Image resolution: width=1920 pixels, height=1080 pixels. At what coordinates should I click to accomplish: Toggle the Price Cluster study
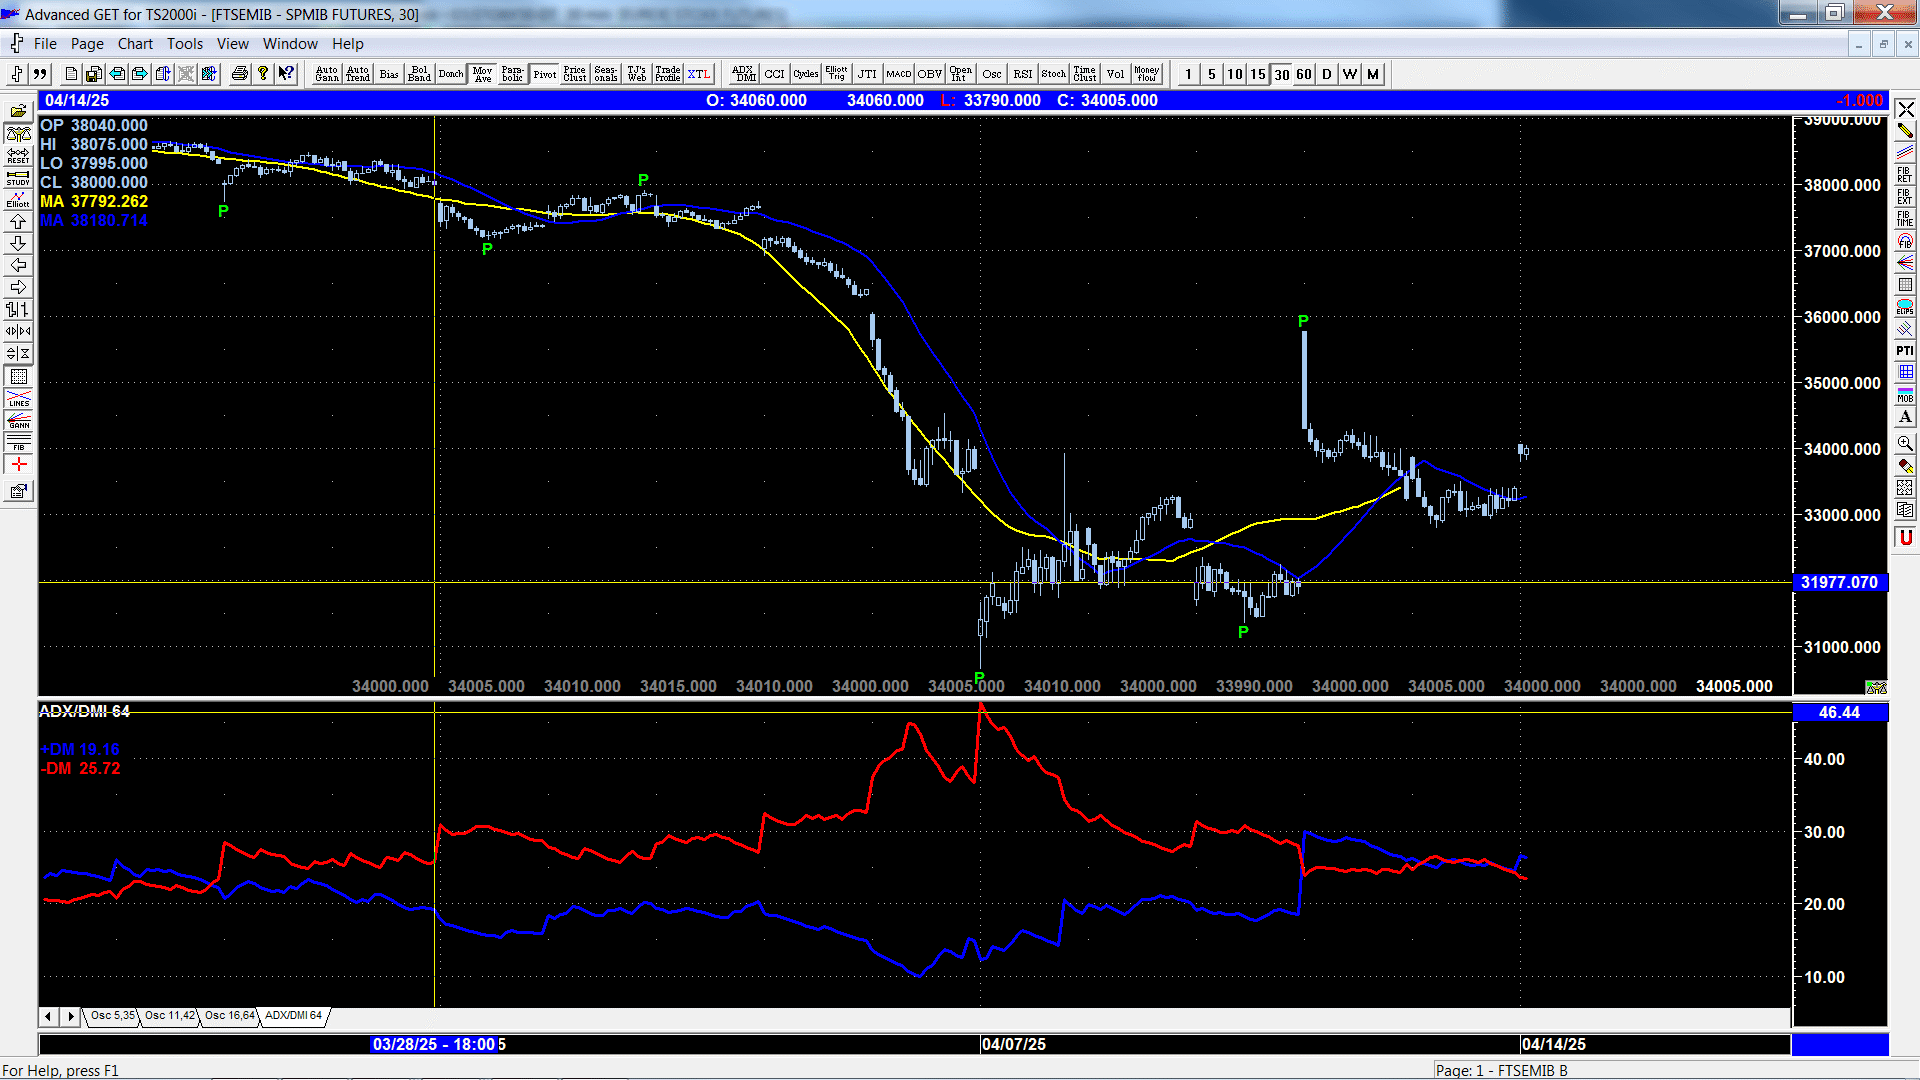575,74
